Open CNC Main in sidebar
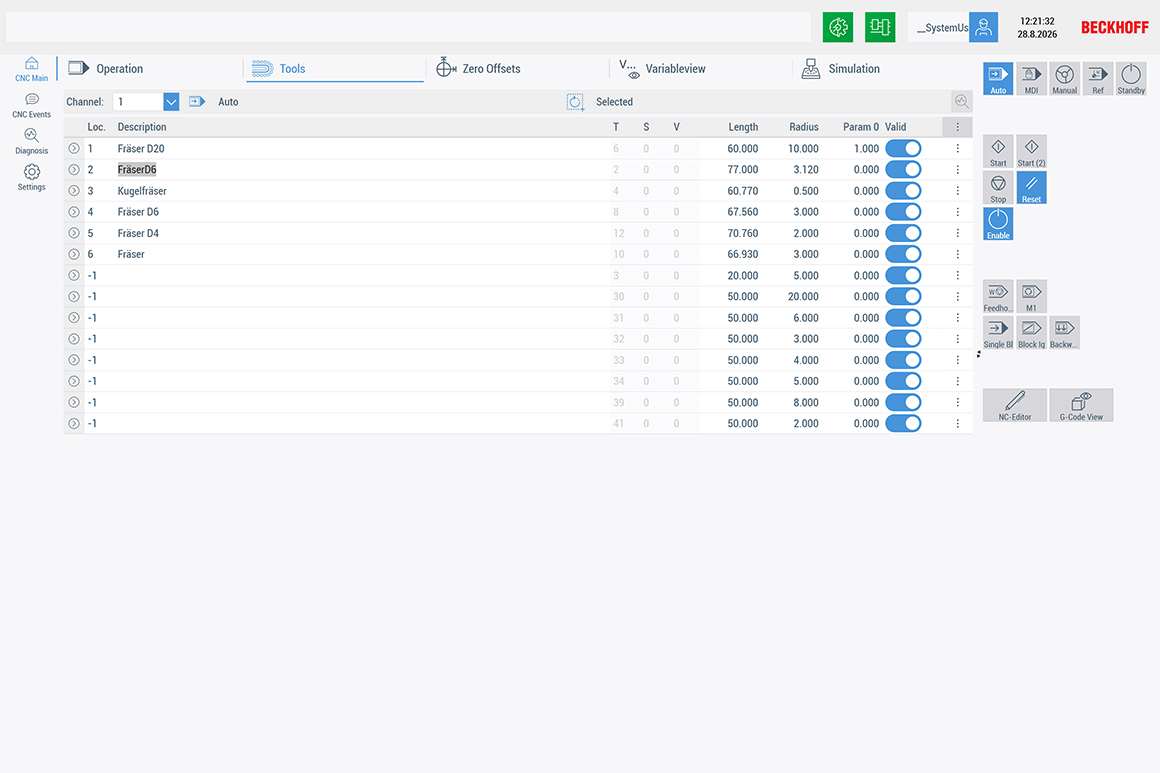Viewport: 1160px width, 773px height. point(31,69)
